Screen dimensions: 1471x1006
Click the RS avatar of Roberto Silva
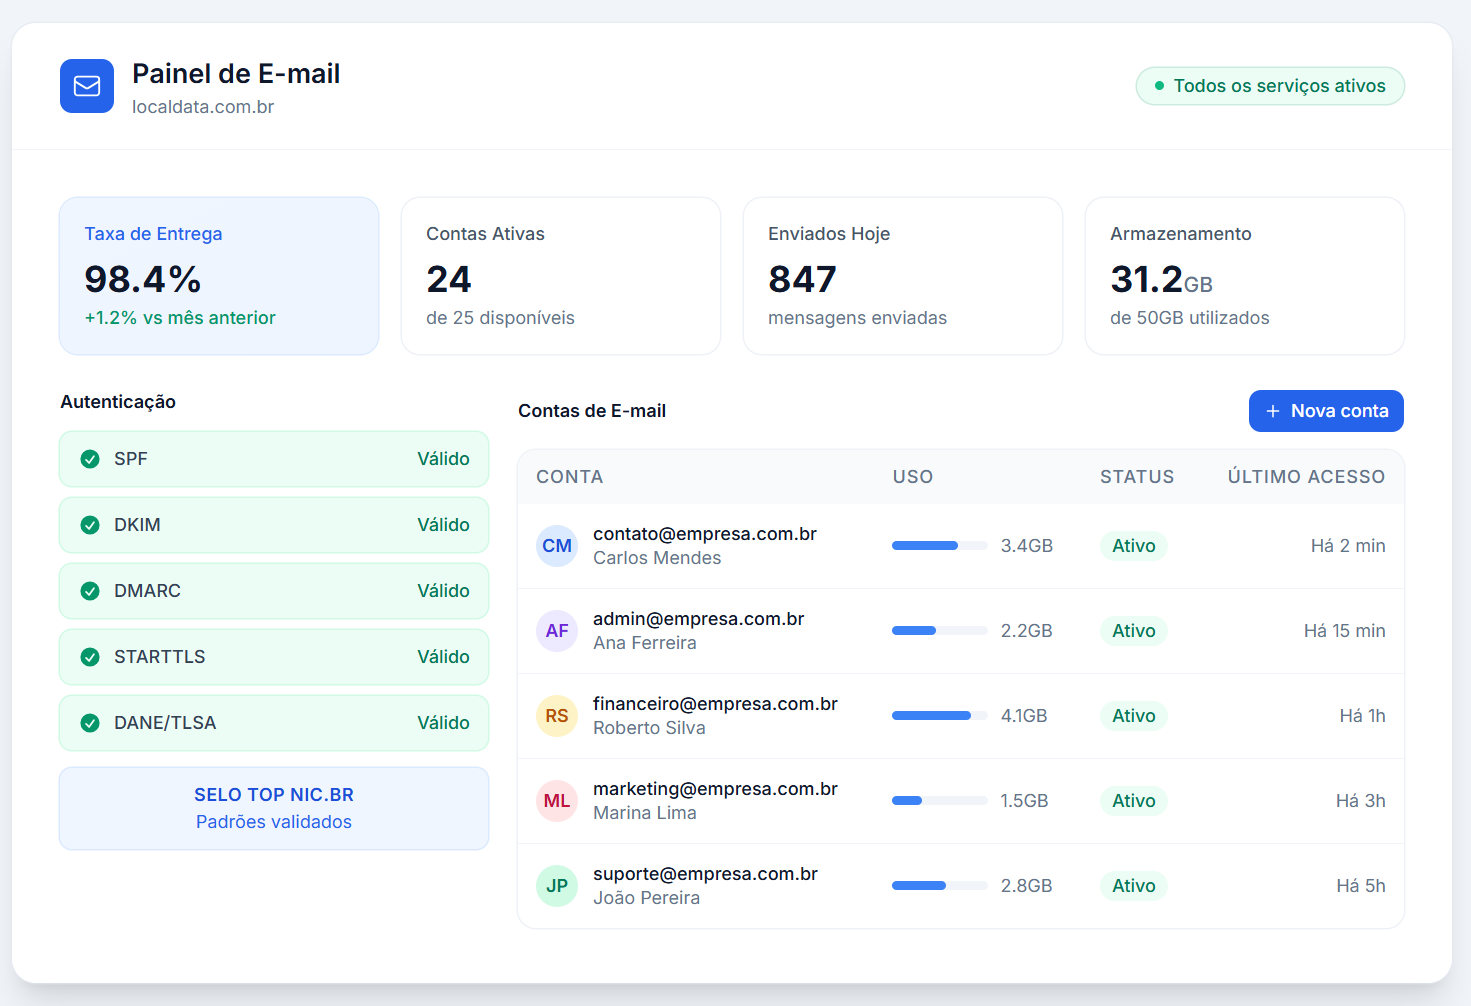point(557,716)
